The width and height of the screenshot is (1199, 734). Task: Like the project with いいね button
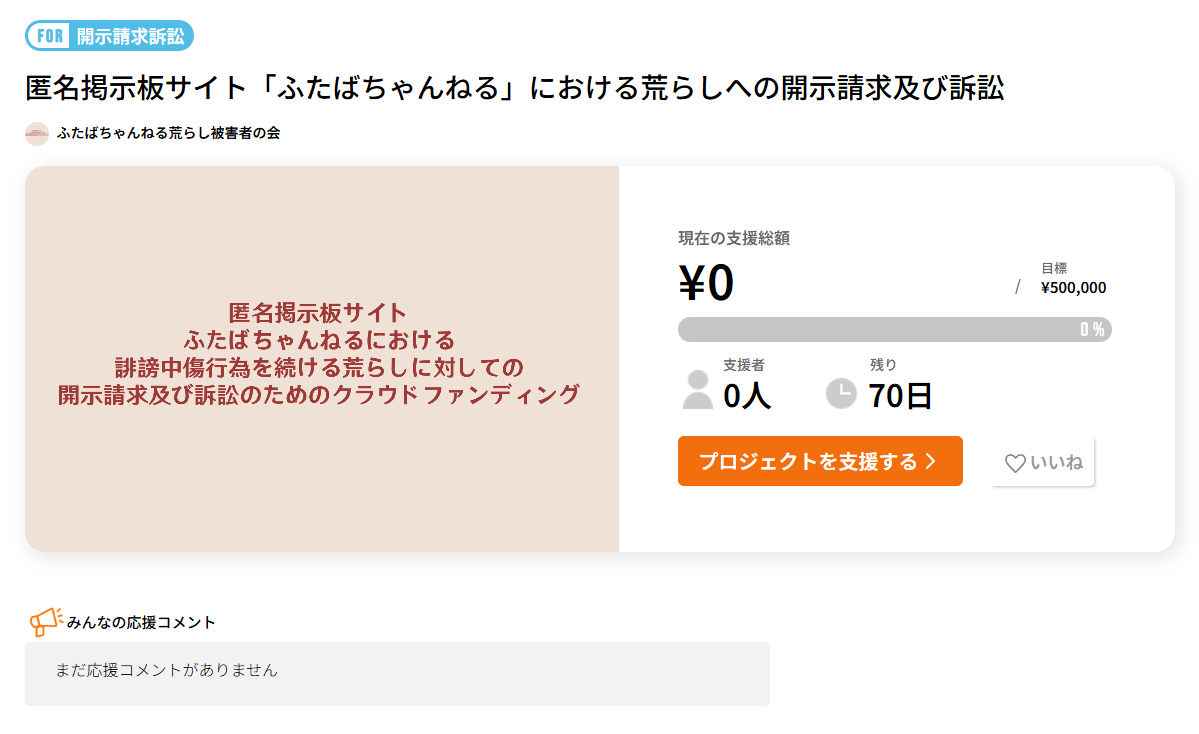pos(1043,463)
